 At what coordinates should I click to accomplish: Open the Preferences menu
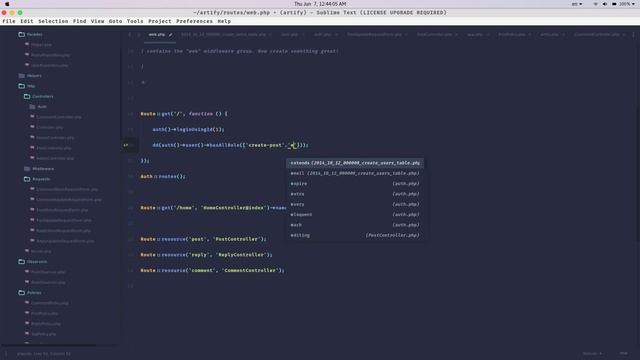[x=194, y=21]
